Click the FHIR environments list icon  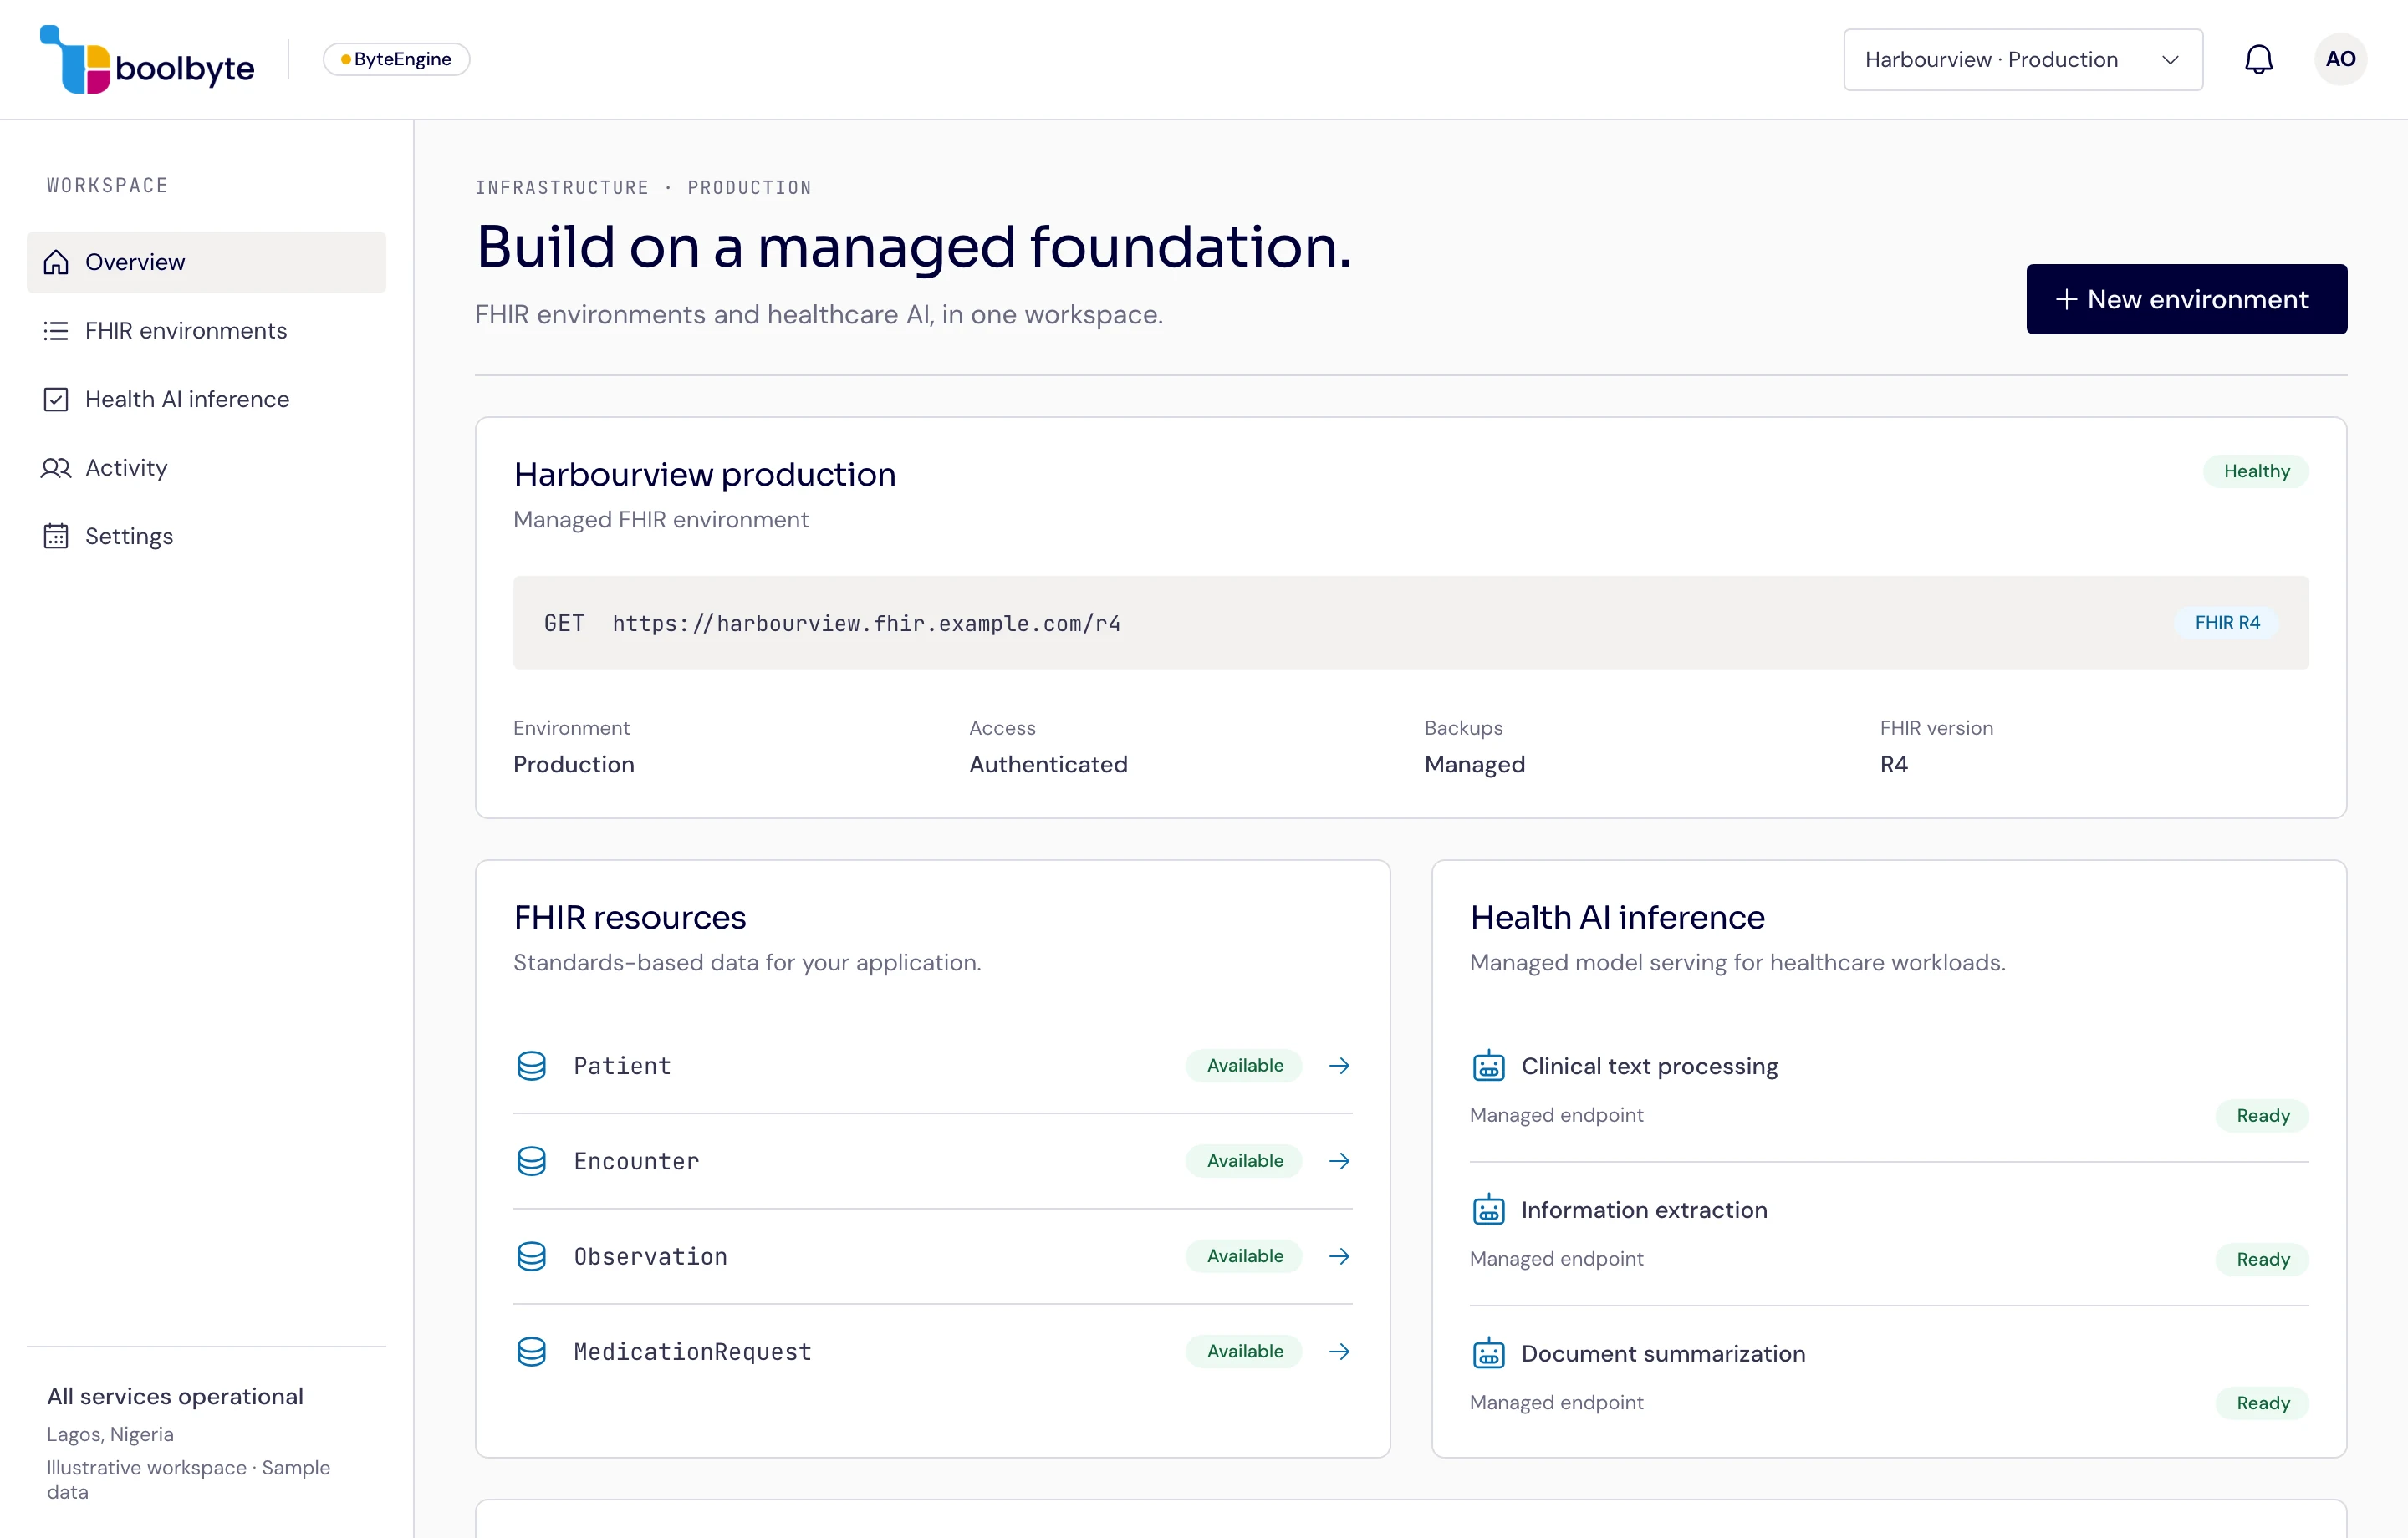(56, 331)
